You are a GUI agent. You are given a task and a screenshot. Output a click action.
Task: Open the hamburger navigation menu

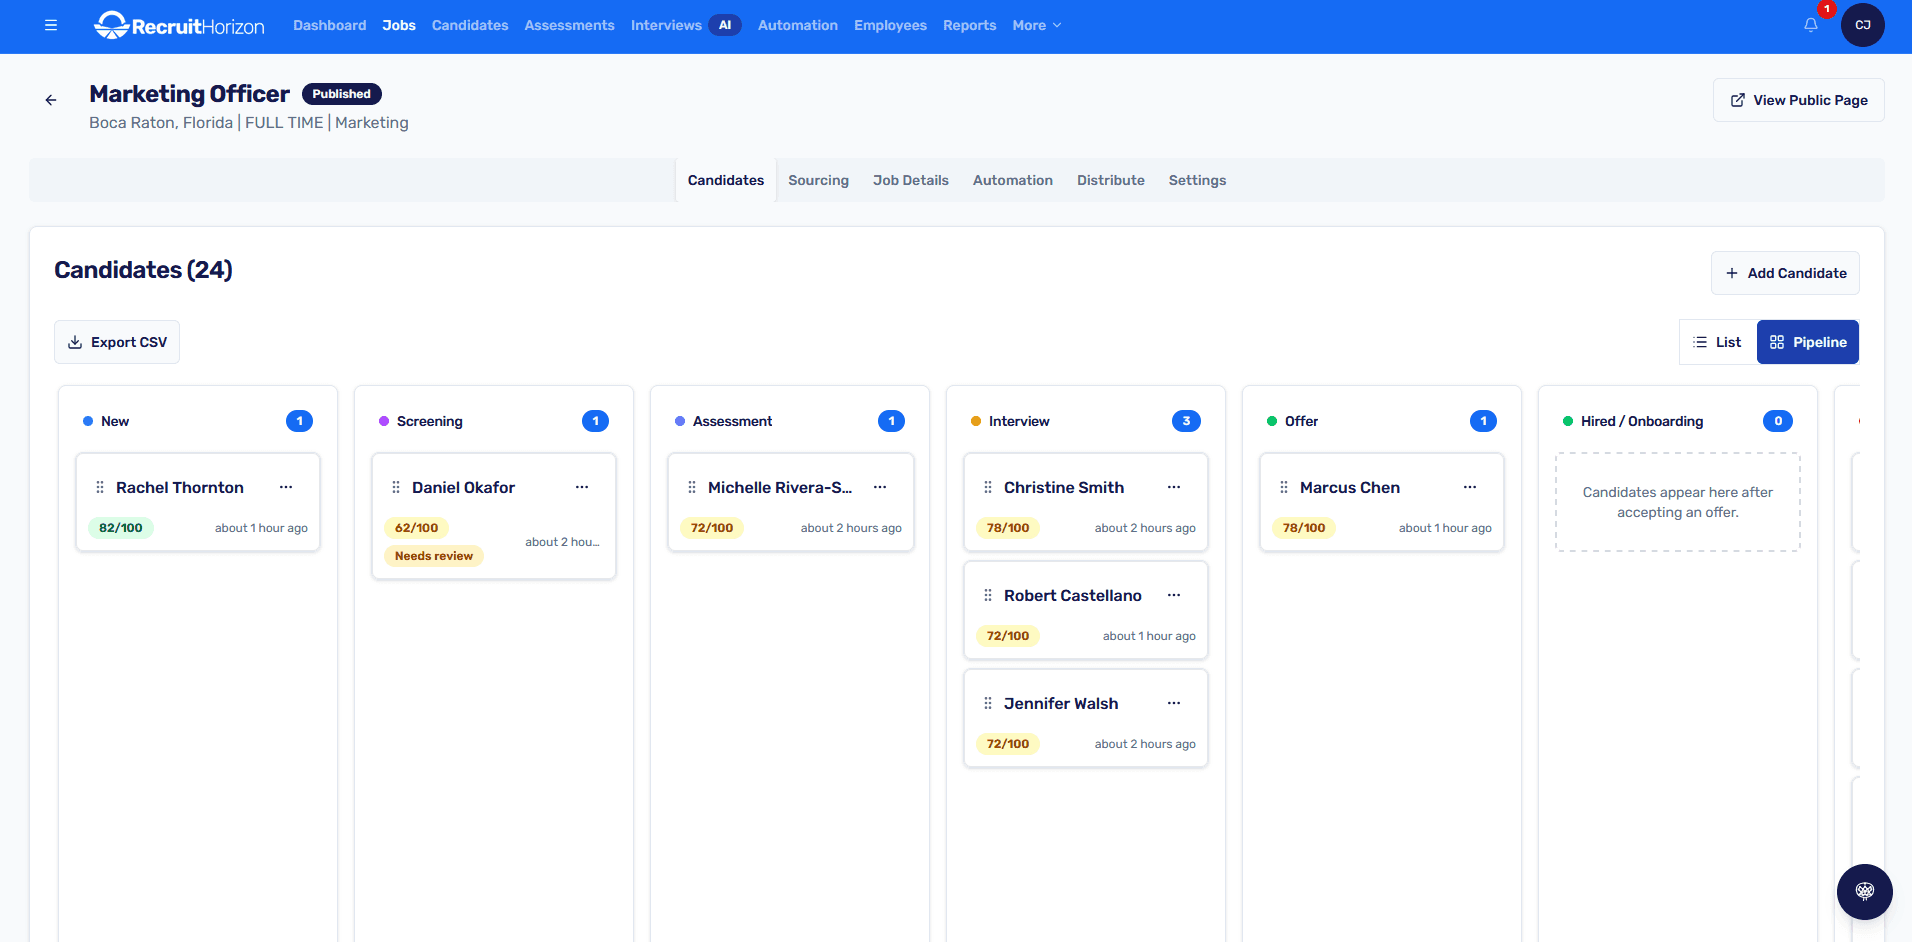(50, 25)
